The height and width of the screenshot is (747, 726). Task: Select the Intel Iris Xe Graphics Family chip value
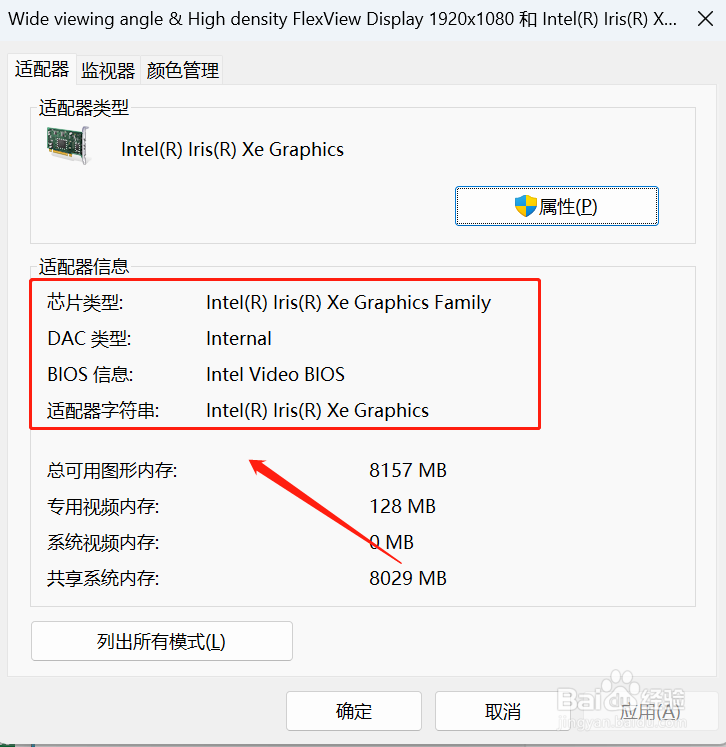[348, 303]
